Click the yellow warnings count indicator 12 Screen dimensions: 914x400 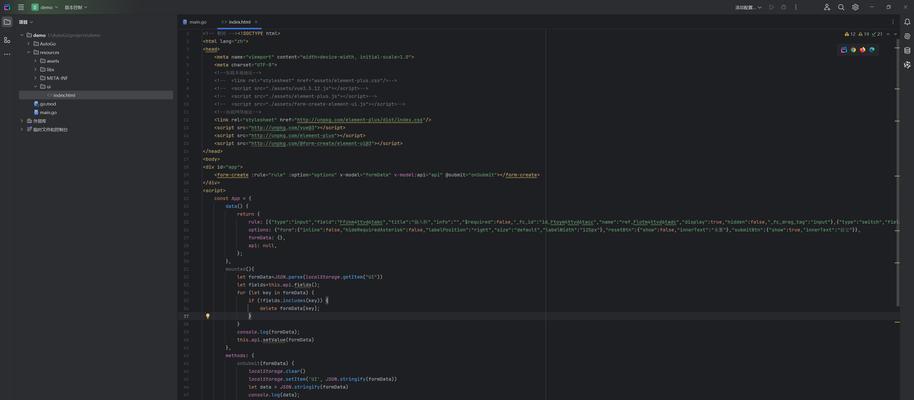[x=850, y=34]
